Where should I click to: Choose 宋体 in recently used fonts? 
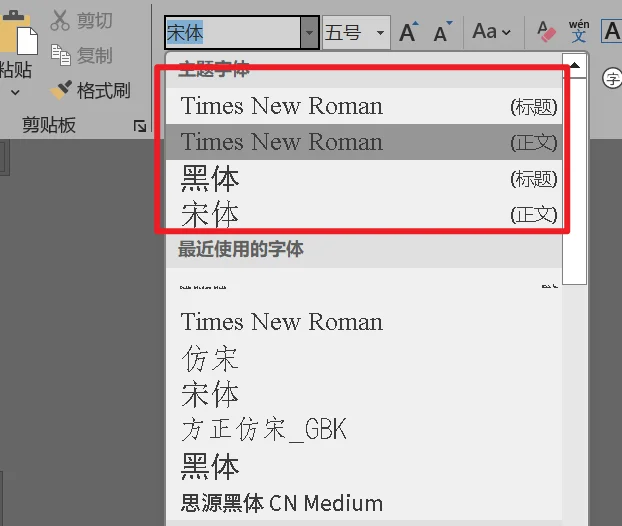coord(364,394)
